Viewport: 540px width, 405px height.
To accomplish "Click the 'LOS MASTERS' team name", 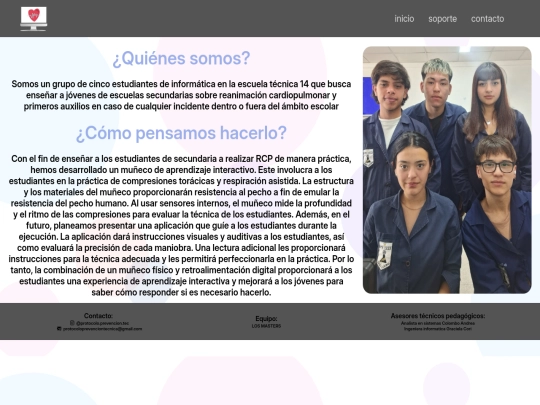I will click(266, 326).
